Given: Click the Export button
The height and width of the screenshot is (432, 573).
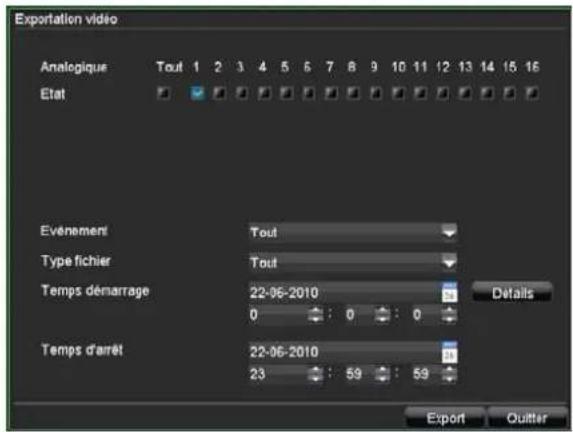Looking at the screenshot, I should coord(445,418).
